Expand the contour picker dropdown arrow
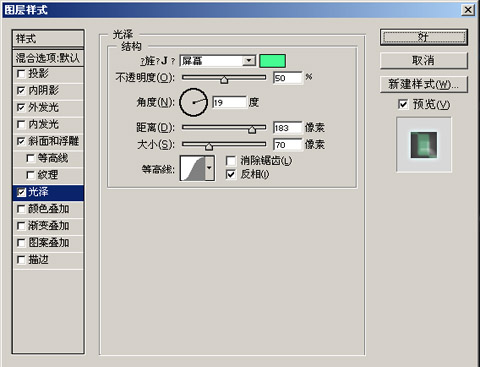 [209, 168]
